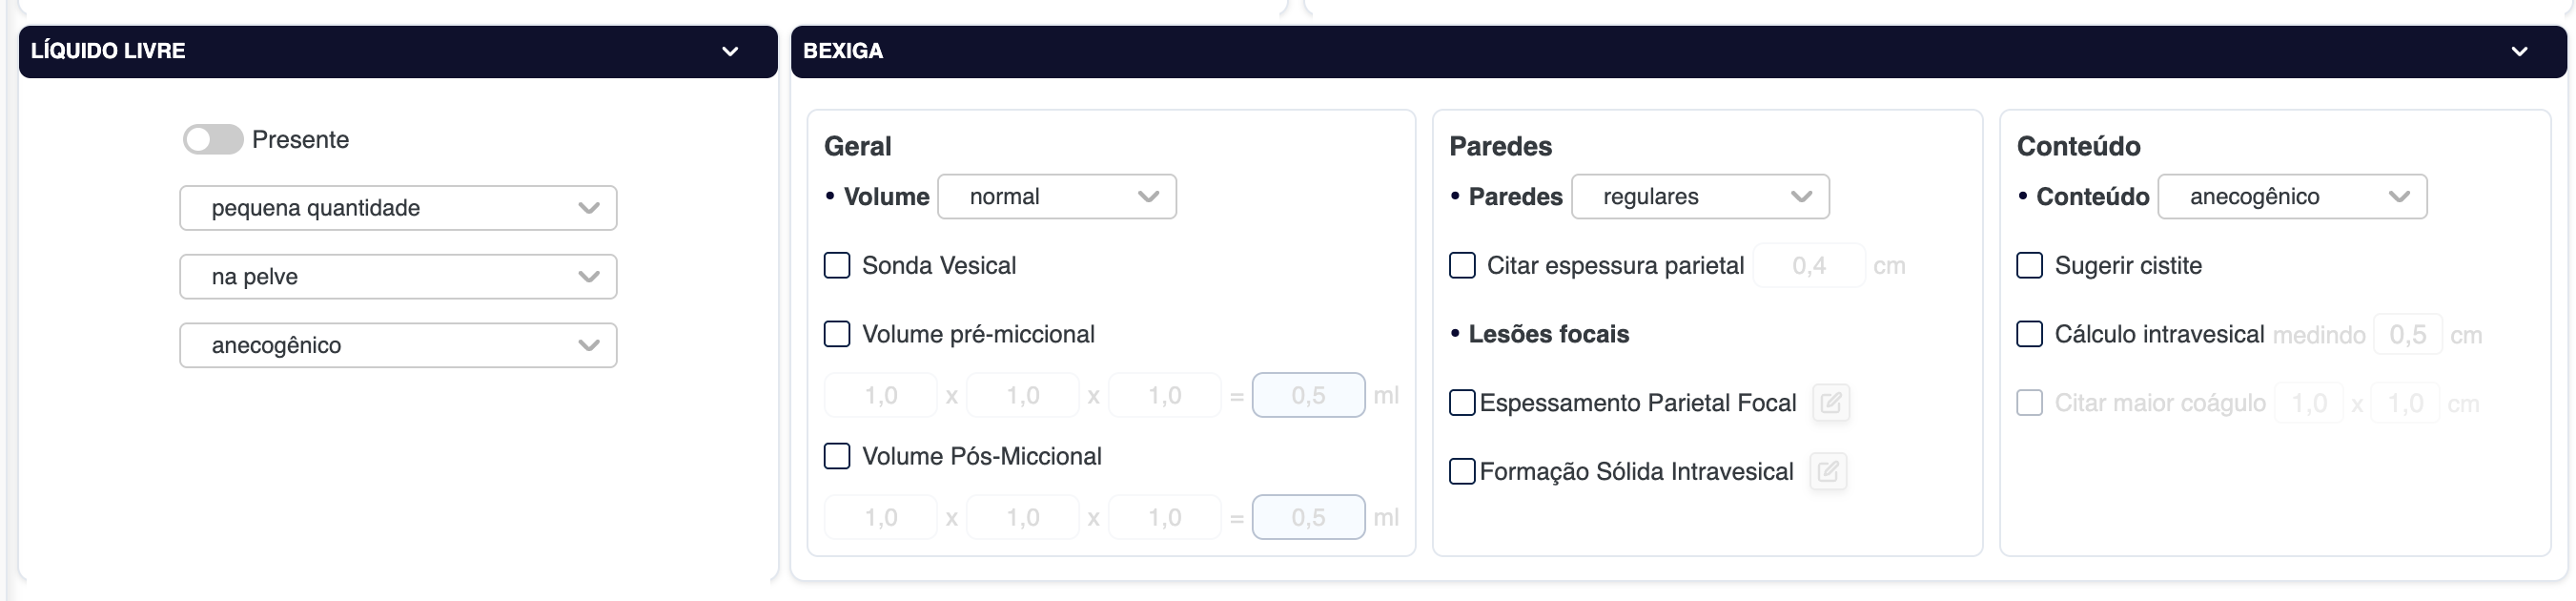Collapse the Líquido Livre panel chevron
2576x601 pixels.
[730, 51]
